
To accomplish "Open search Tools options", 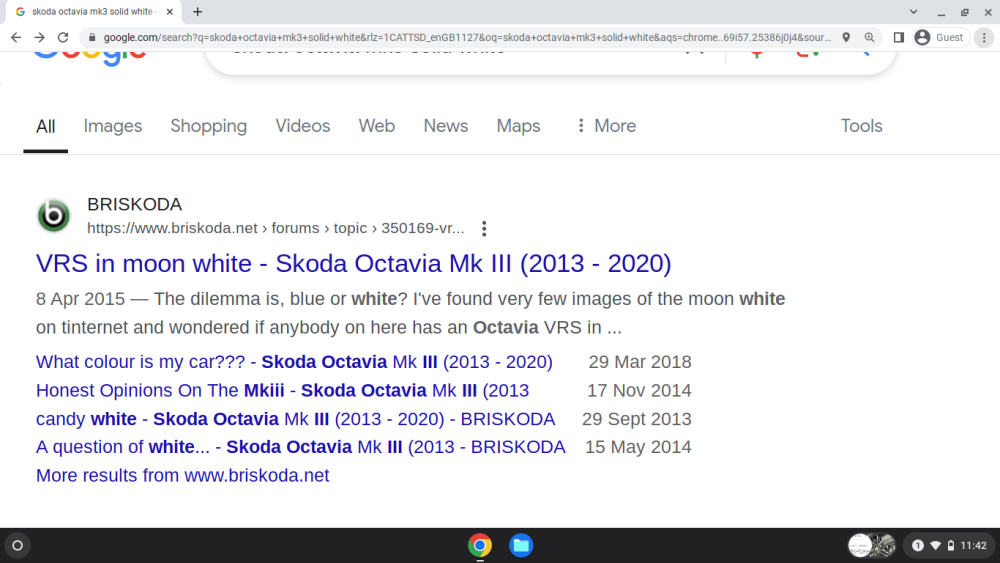I will tap(862, 126).
